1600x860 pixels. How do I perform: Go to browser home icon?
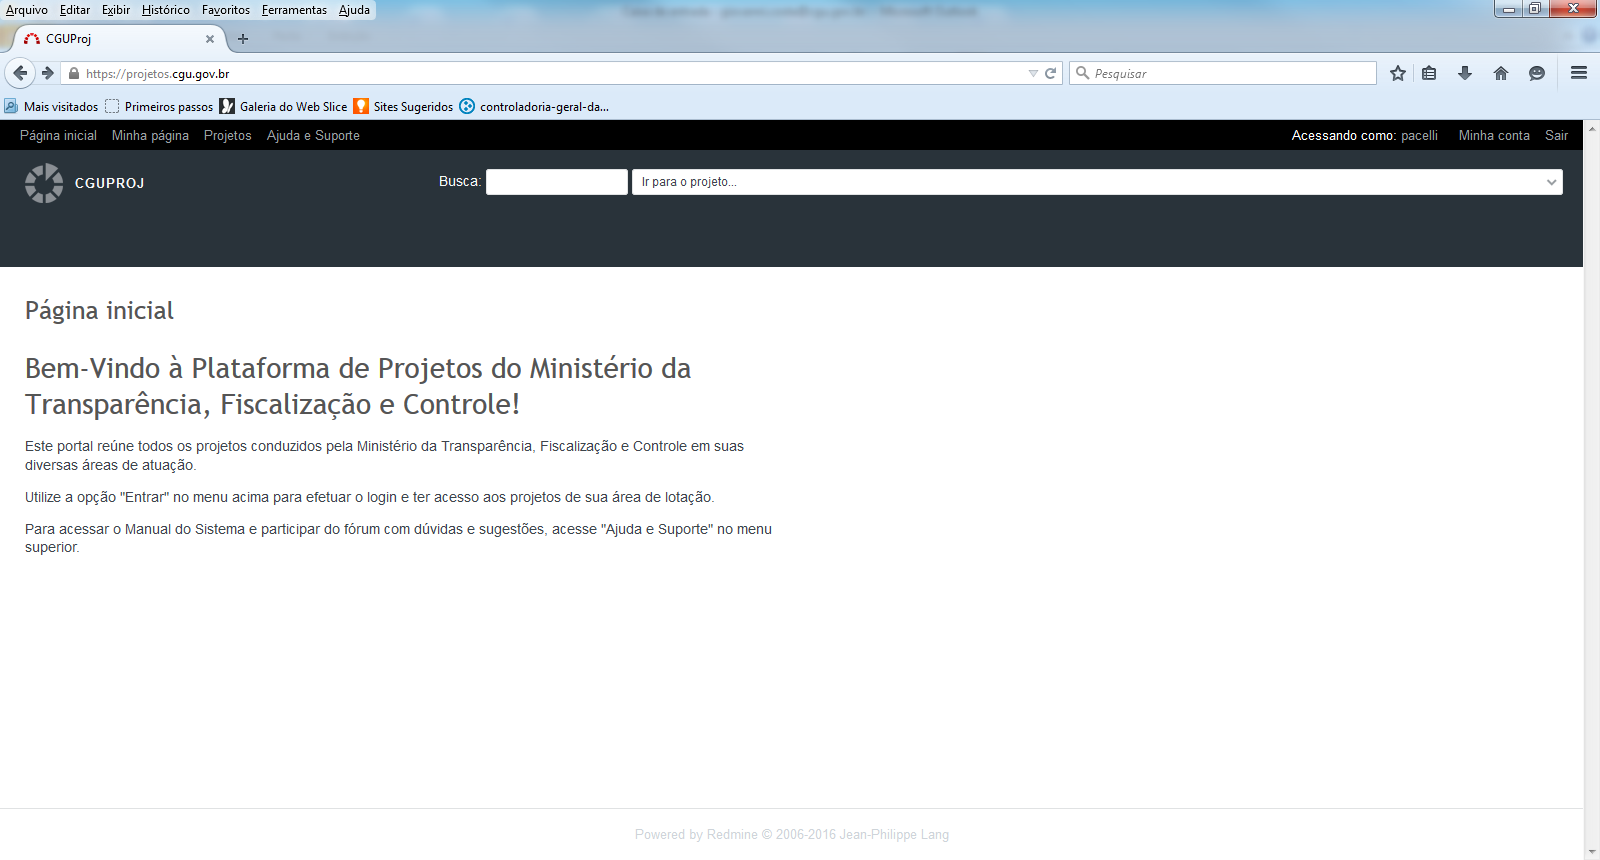click(1501, 73)
